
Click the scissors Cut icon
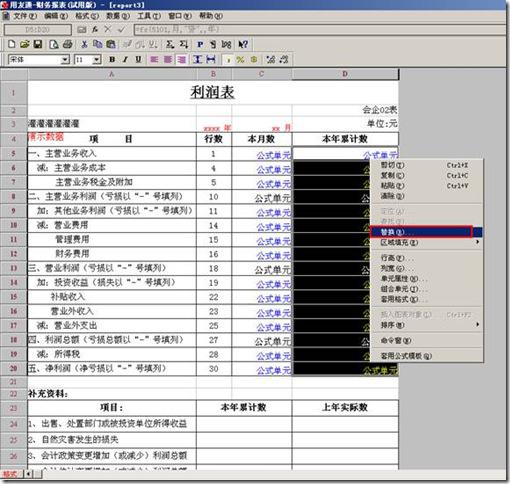pyautogui.click(x=84, y=44)
